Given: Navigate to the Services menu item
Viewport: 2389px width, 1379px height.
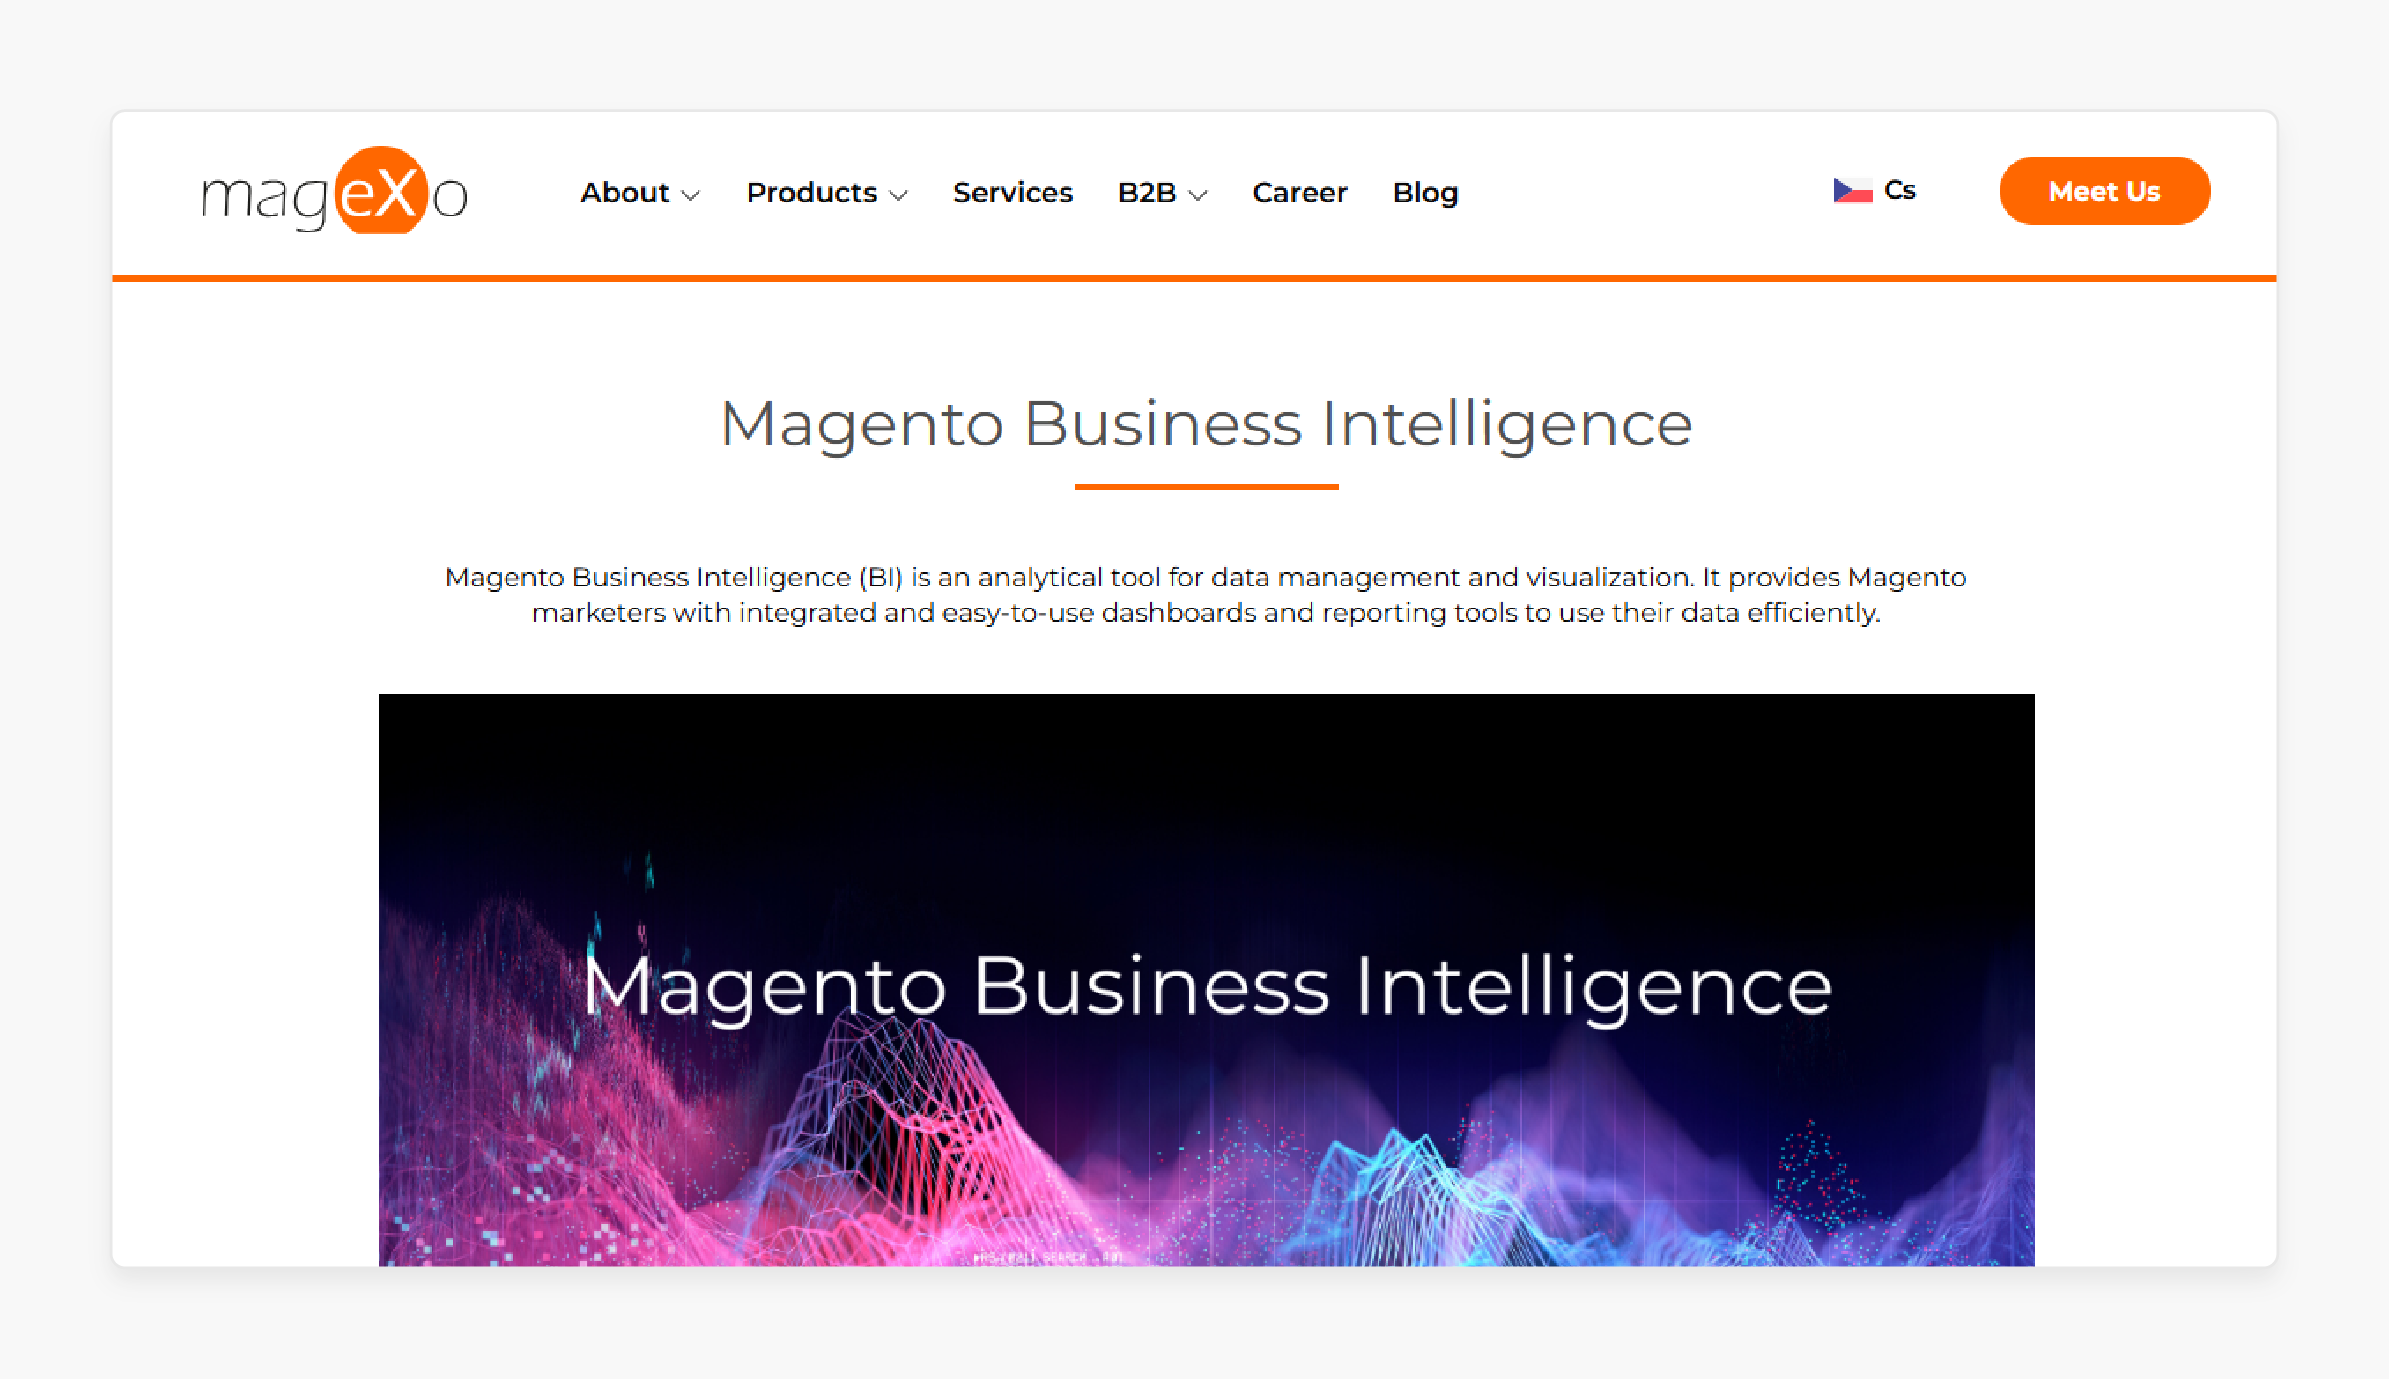Looking at the screenshot, I should [x=1012, y=192].
